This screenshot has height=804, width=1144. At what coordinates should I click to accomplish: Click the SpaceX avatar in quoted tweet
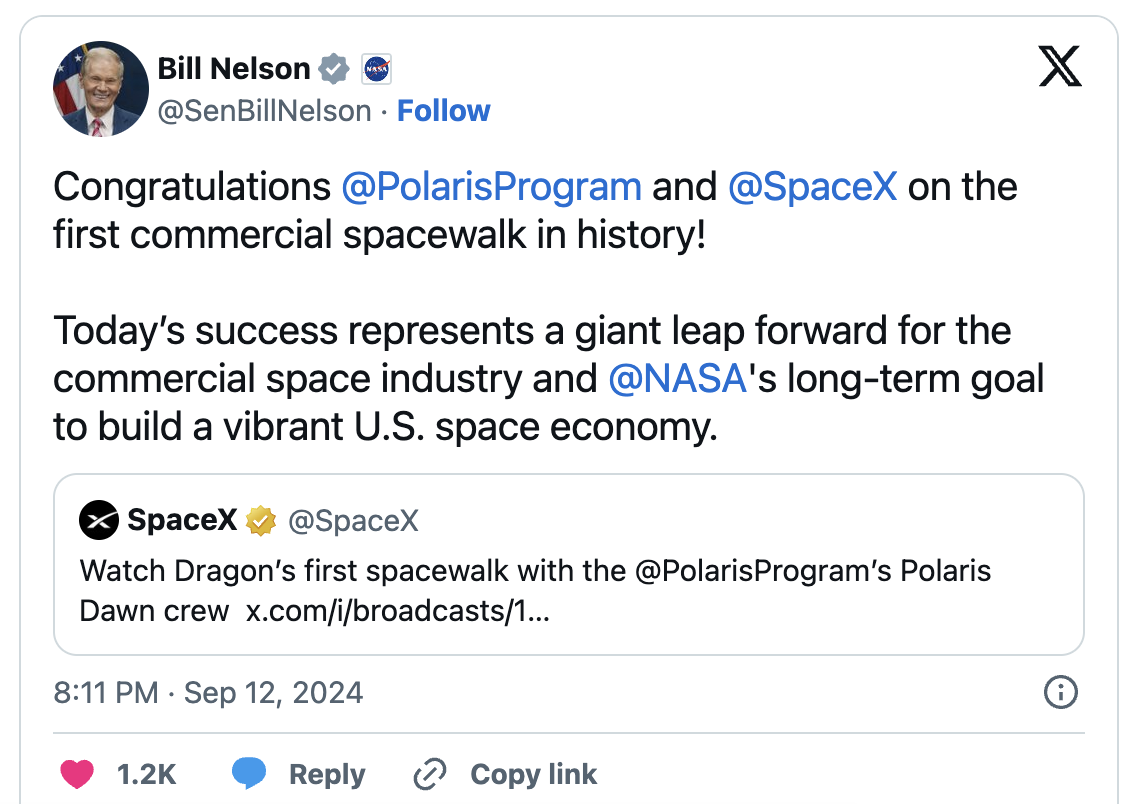click(x=100, y=520)
